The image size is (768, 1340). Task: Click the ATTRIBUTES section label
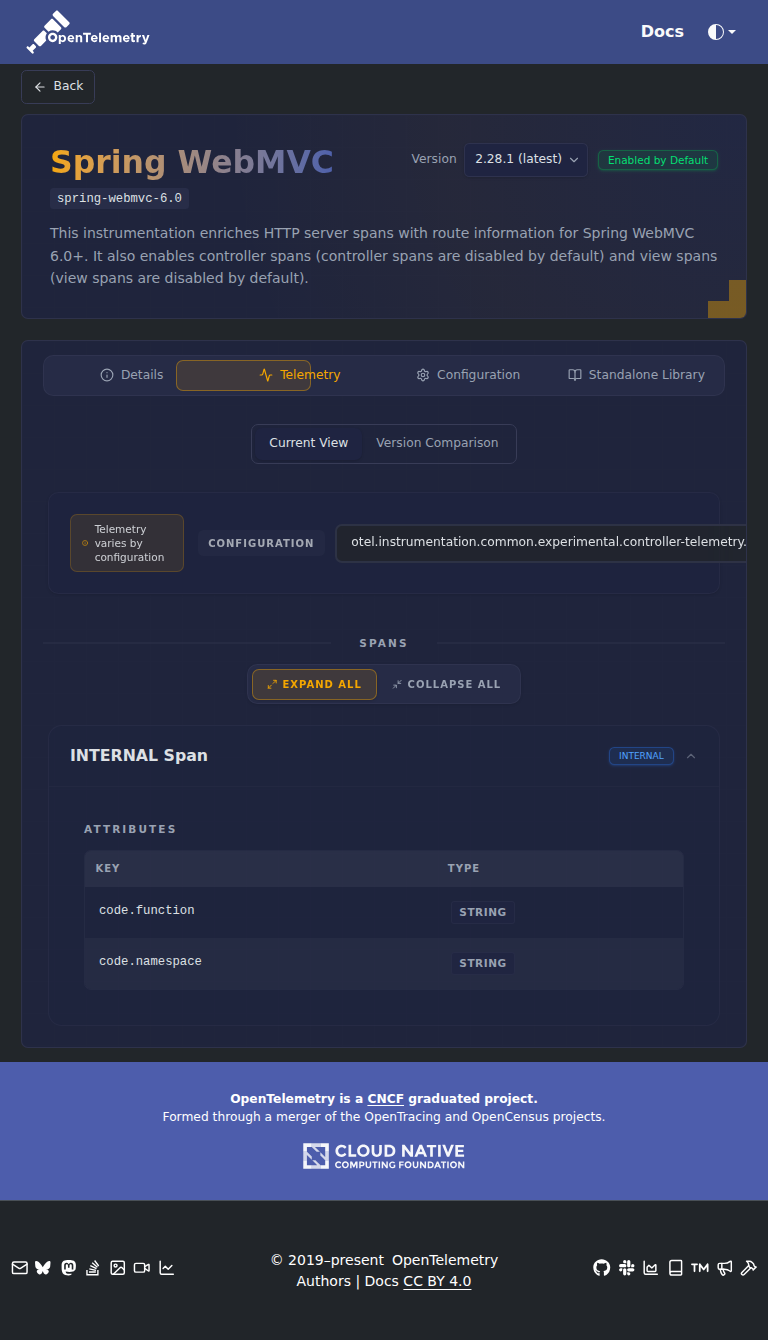click(130, 829)
